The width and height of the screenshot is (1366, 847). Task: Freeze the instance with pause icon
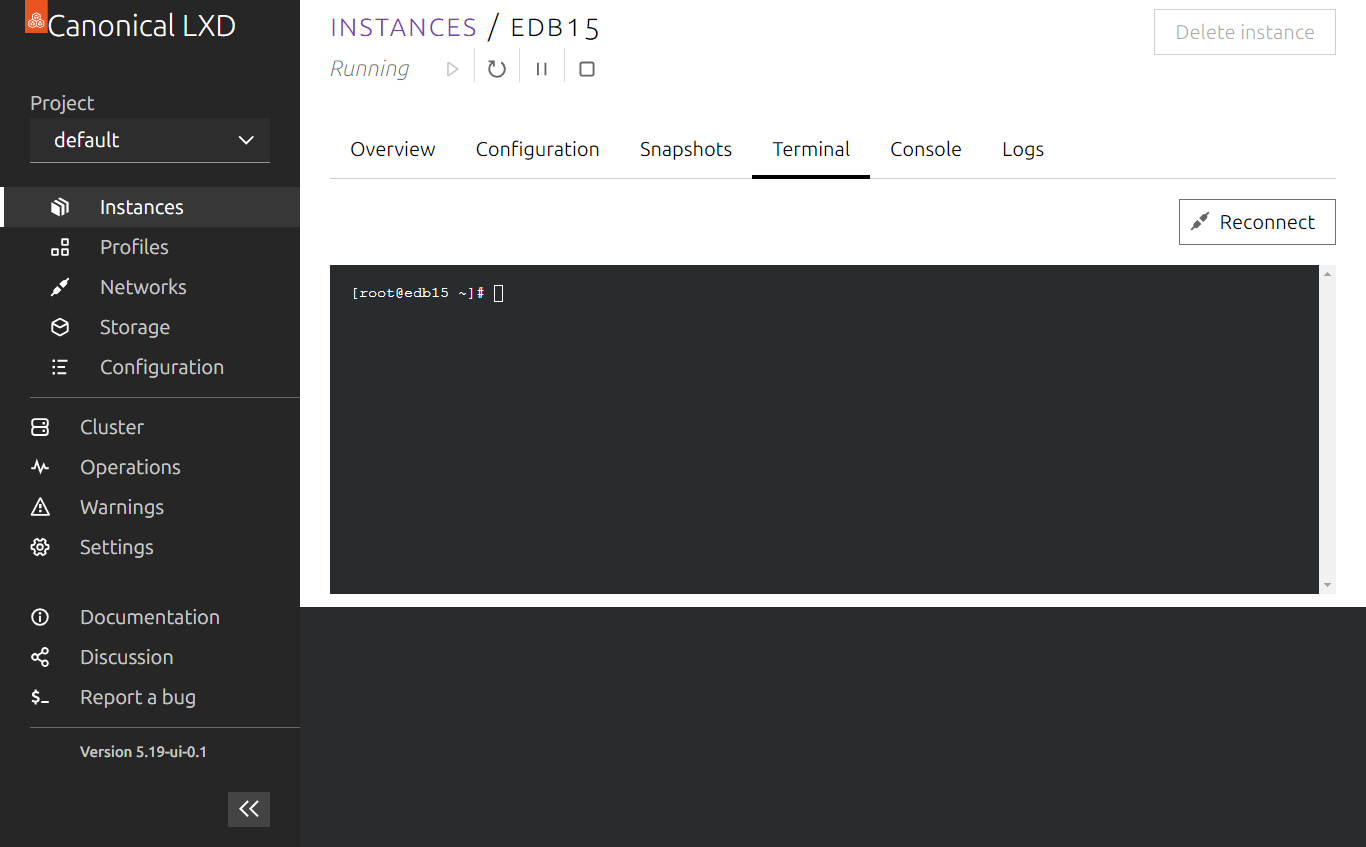[541, 69]
